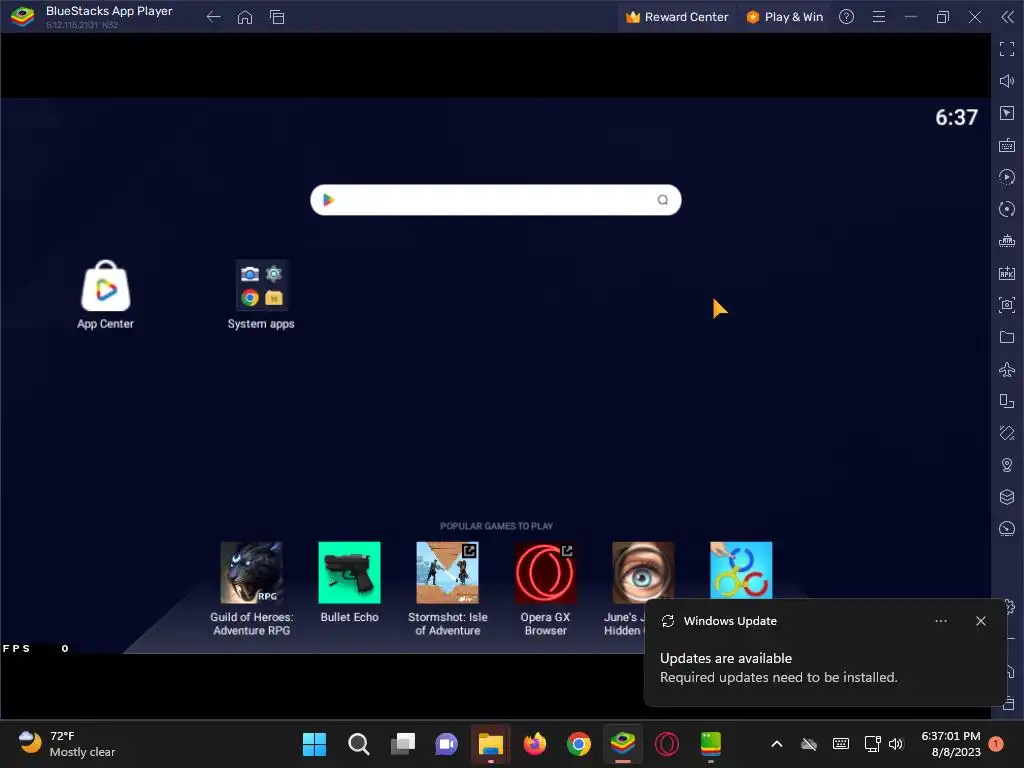Click the eco mode gauge icon

[x=1007, y=529]
